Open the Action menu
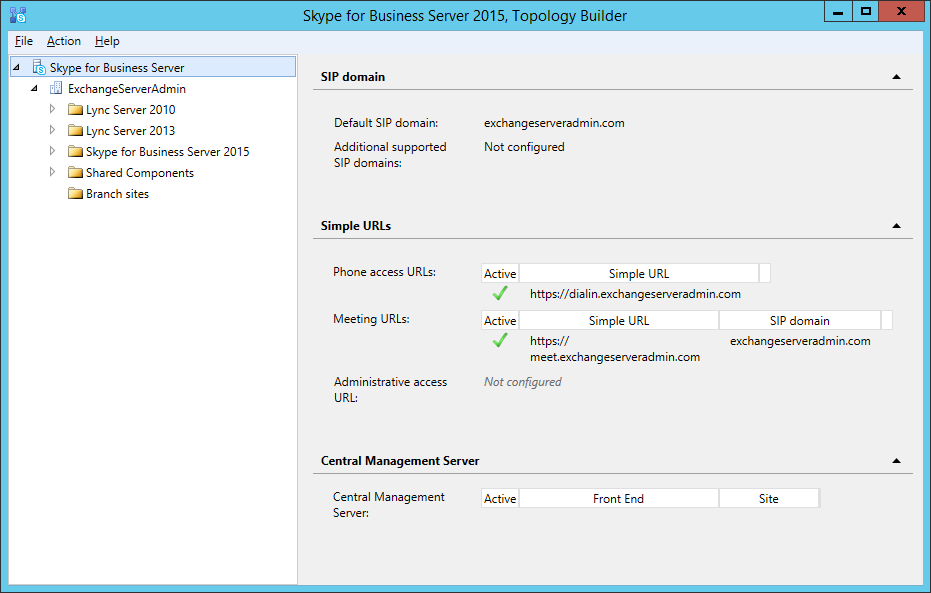This screenshot has height=593, width=931. click(64, 41)
